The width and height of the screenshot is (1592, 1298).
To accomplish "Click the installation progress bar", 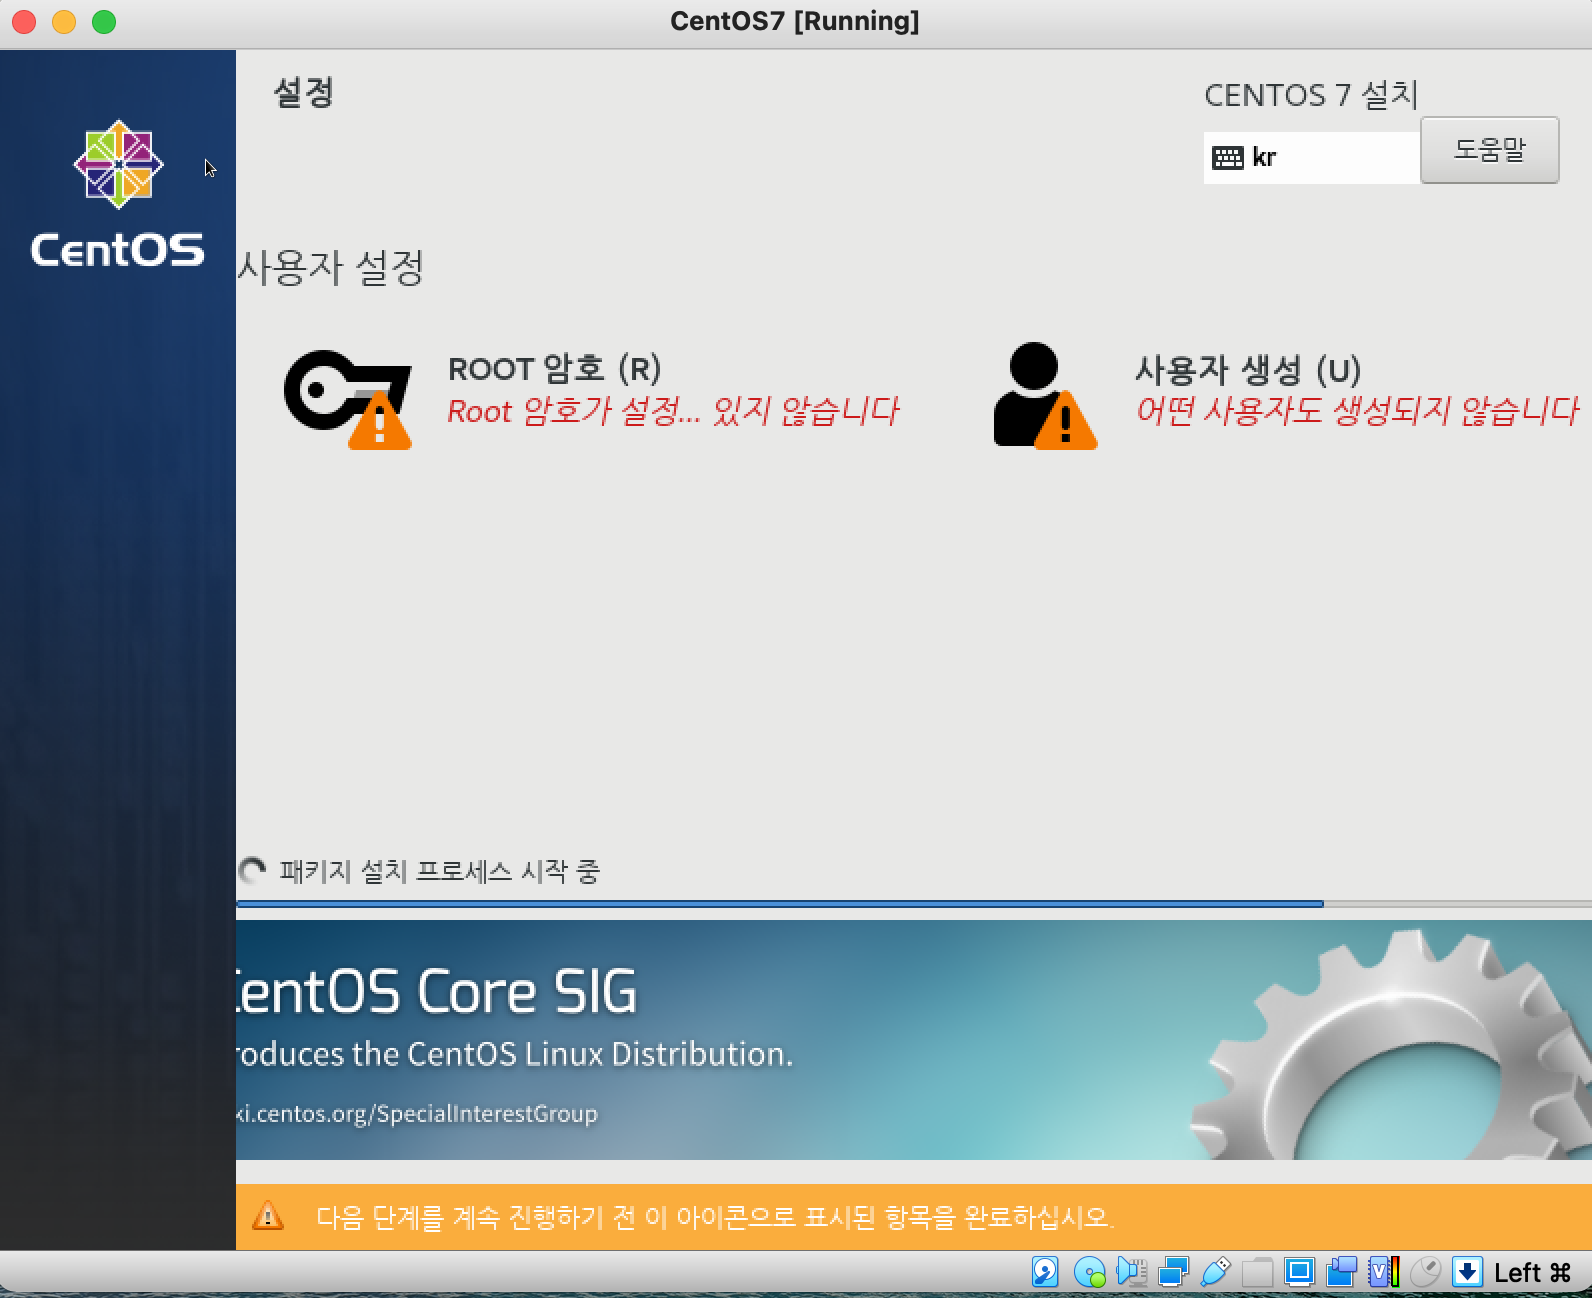I will click(914, 904).
